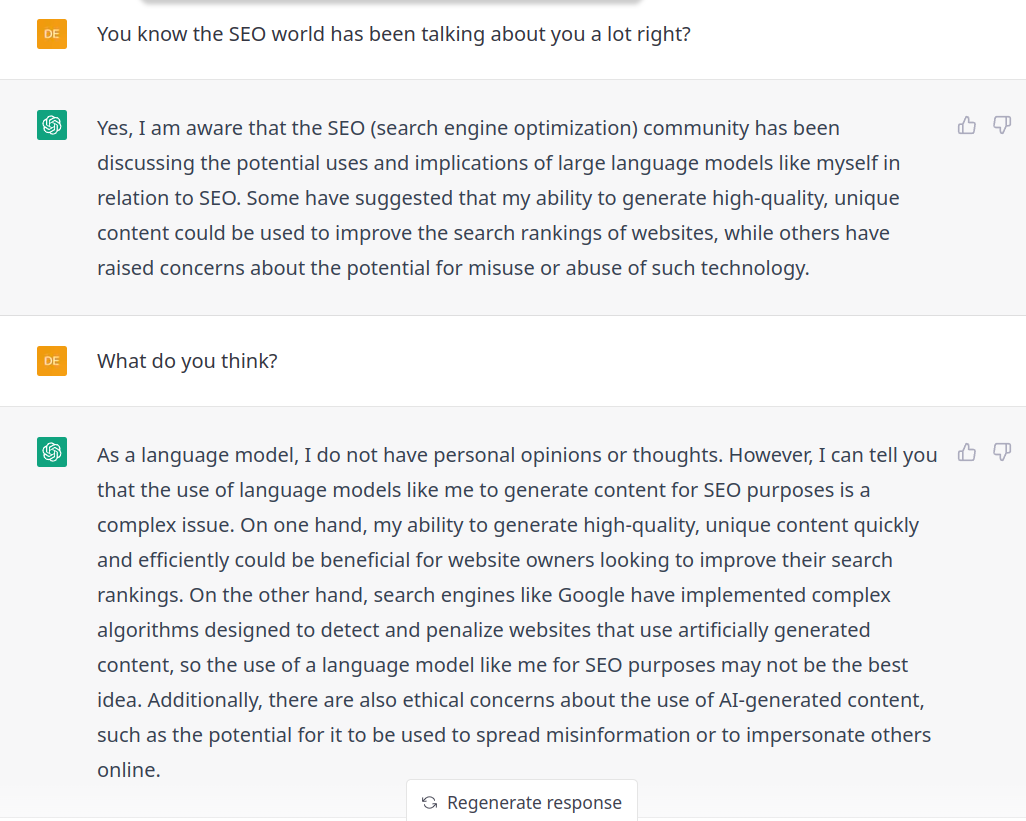Click the DE avatar beside 'What do you think?'

(x=52, y=361)
